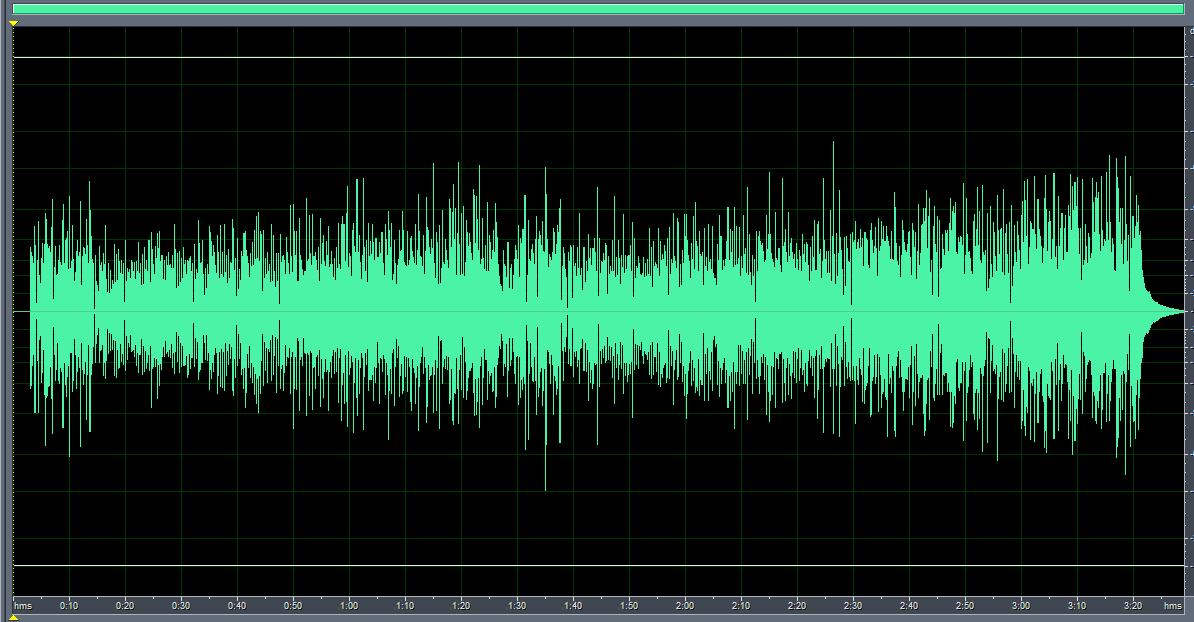Click the left hms time format label
This screenshot has height=622, width=1194.
click(x=23, y=606)
